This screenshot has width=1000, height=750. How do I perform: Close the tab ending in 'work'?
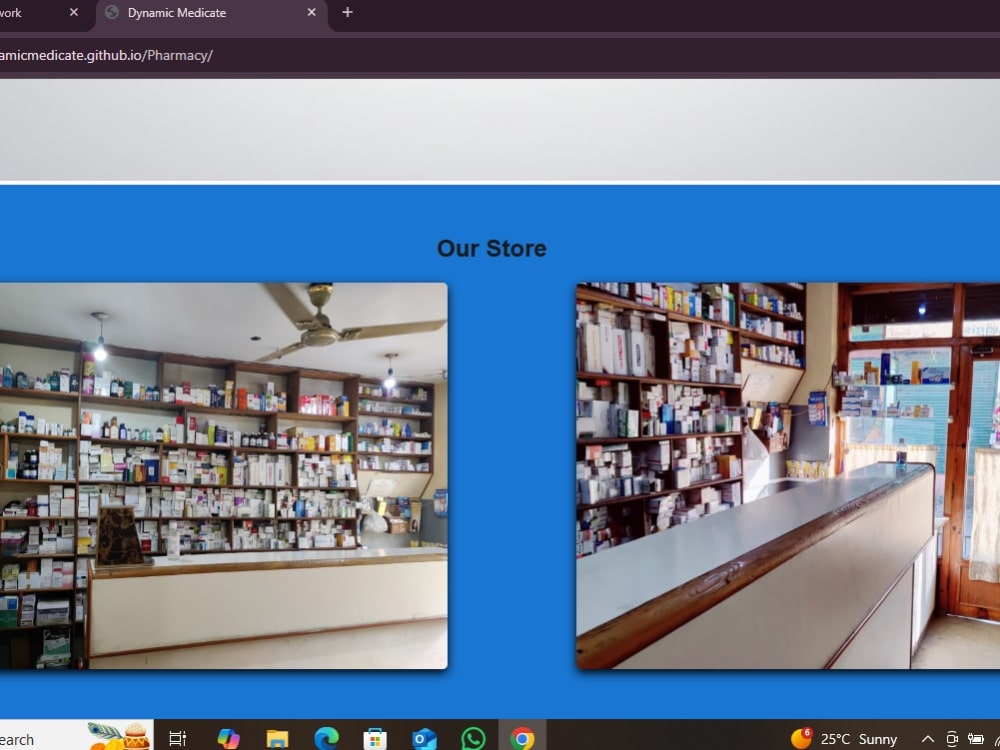click(x=74, y=13)
